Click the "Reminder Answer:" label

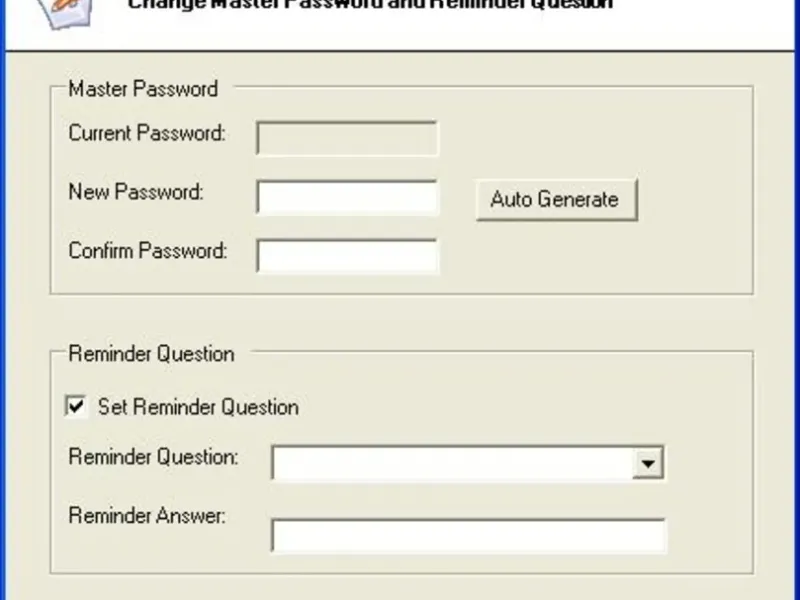(x=147, y=517)
